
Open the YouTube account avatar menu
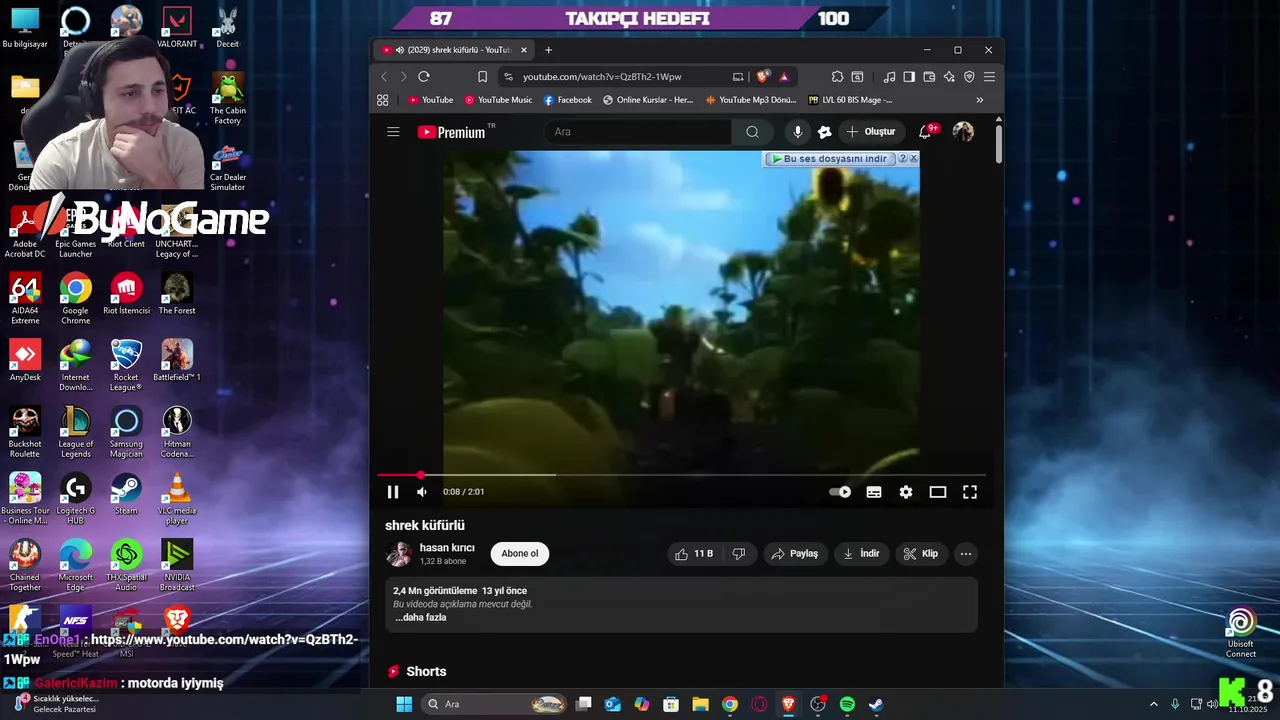[x=963, y=132]
